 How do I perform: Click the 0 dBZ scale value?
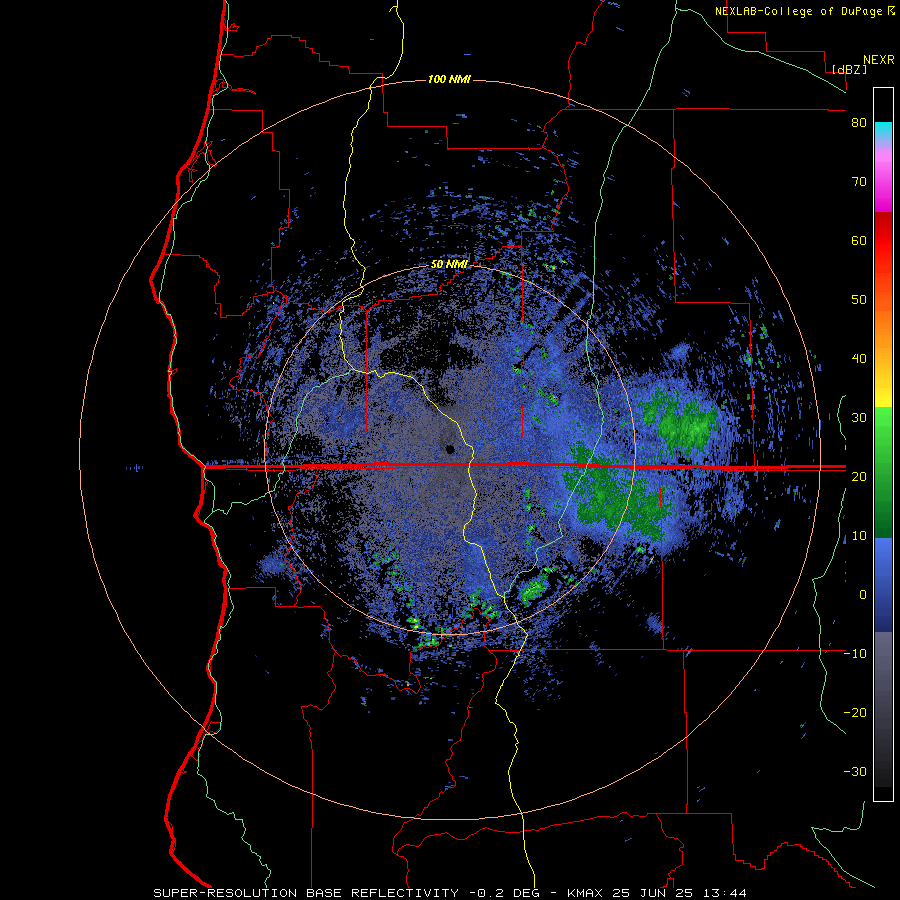pyautogui.click(x=863, y=595)
